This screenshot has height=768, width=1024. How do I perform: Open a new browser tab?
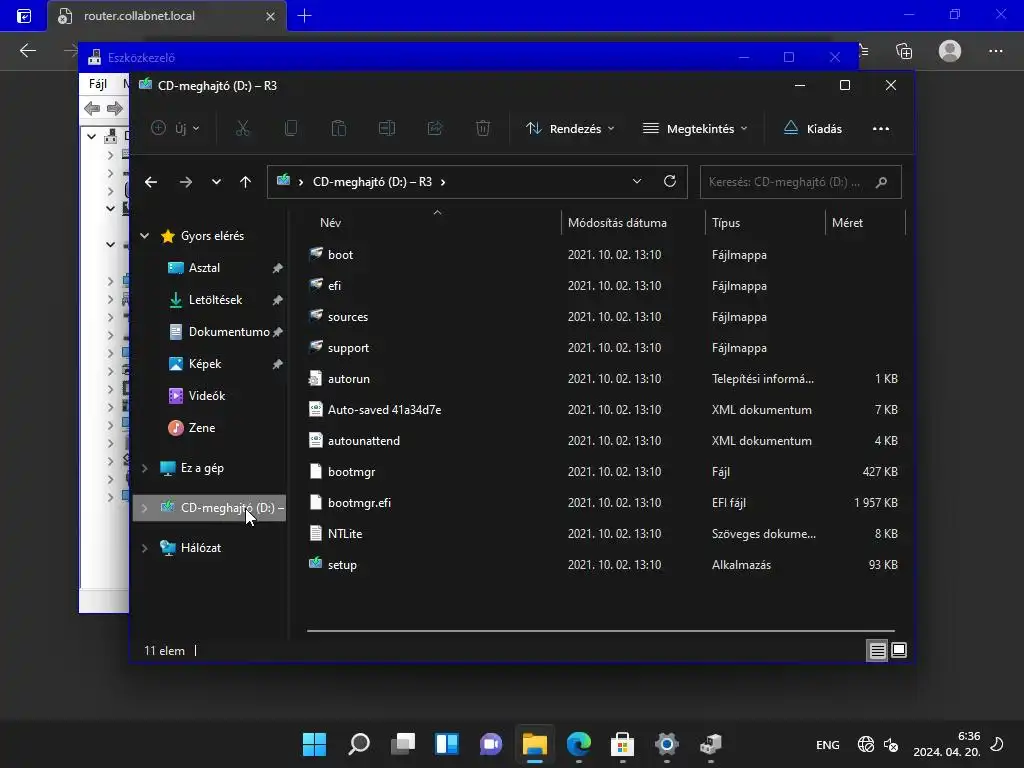click(304, 16)
